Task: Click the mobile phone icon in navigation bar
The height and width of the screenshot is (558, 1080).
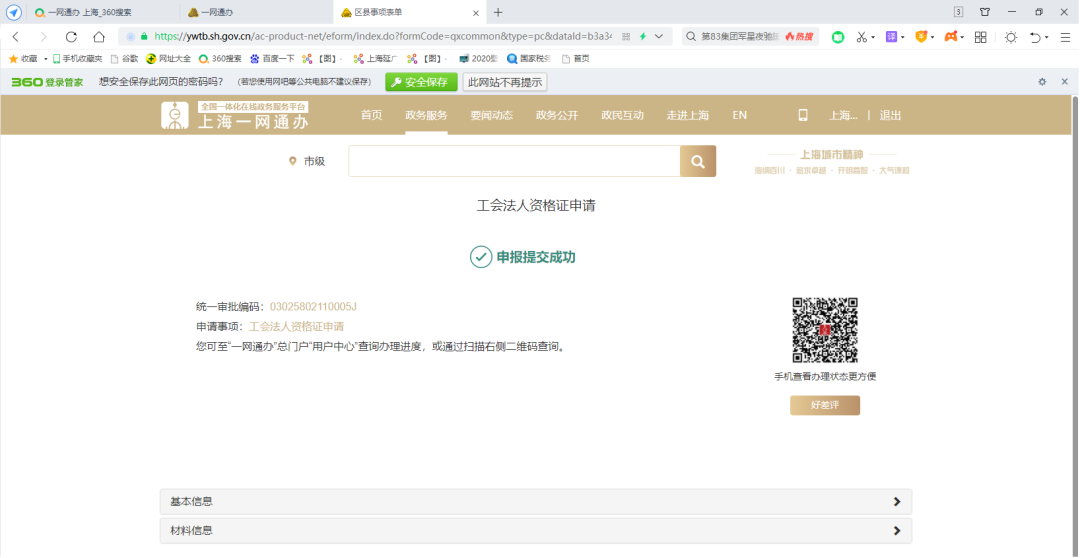Action: [802, 115]
